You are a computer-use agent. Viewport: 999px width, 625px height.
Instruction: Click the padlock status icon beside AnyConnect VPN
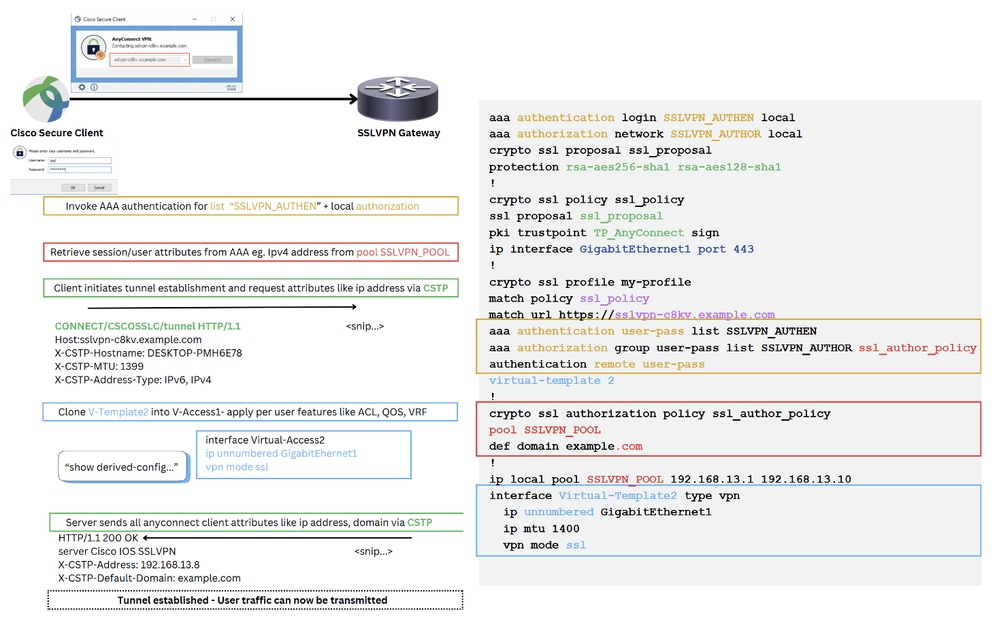[93, 48]
